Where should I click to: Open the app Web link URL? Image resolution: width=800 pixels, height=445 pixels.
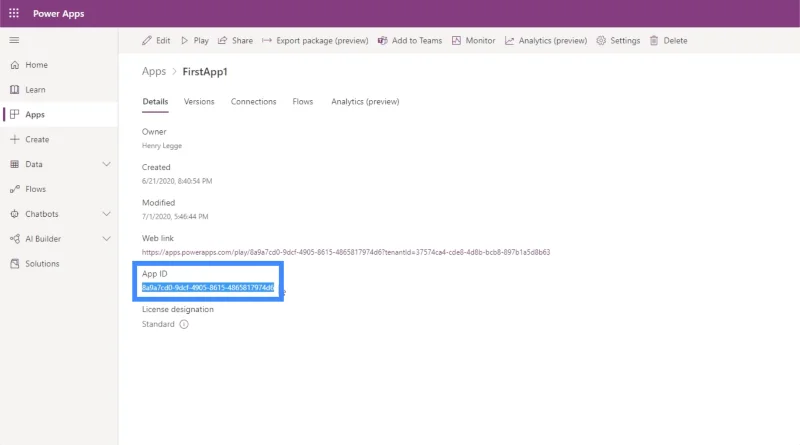(346, 252)
